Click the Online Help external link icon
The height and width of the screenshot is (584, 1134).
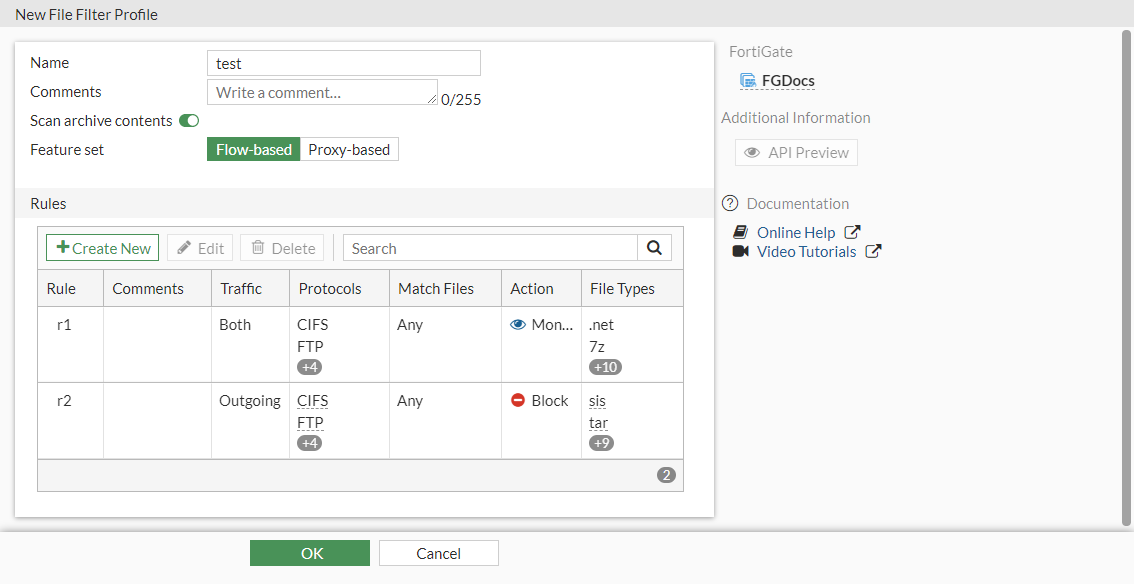pos(852,232)
